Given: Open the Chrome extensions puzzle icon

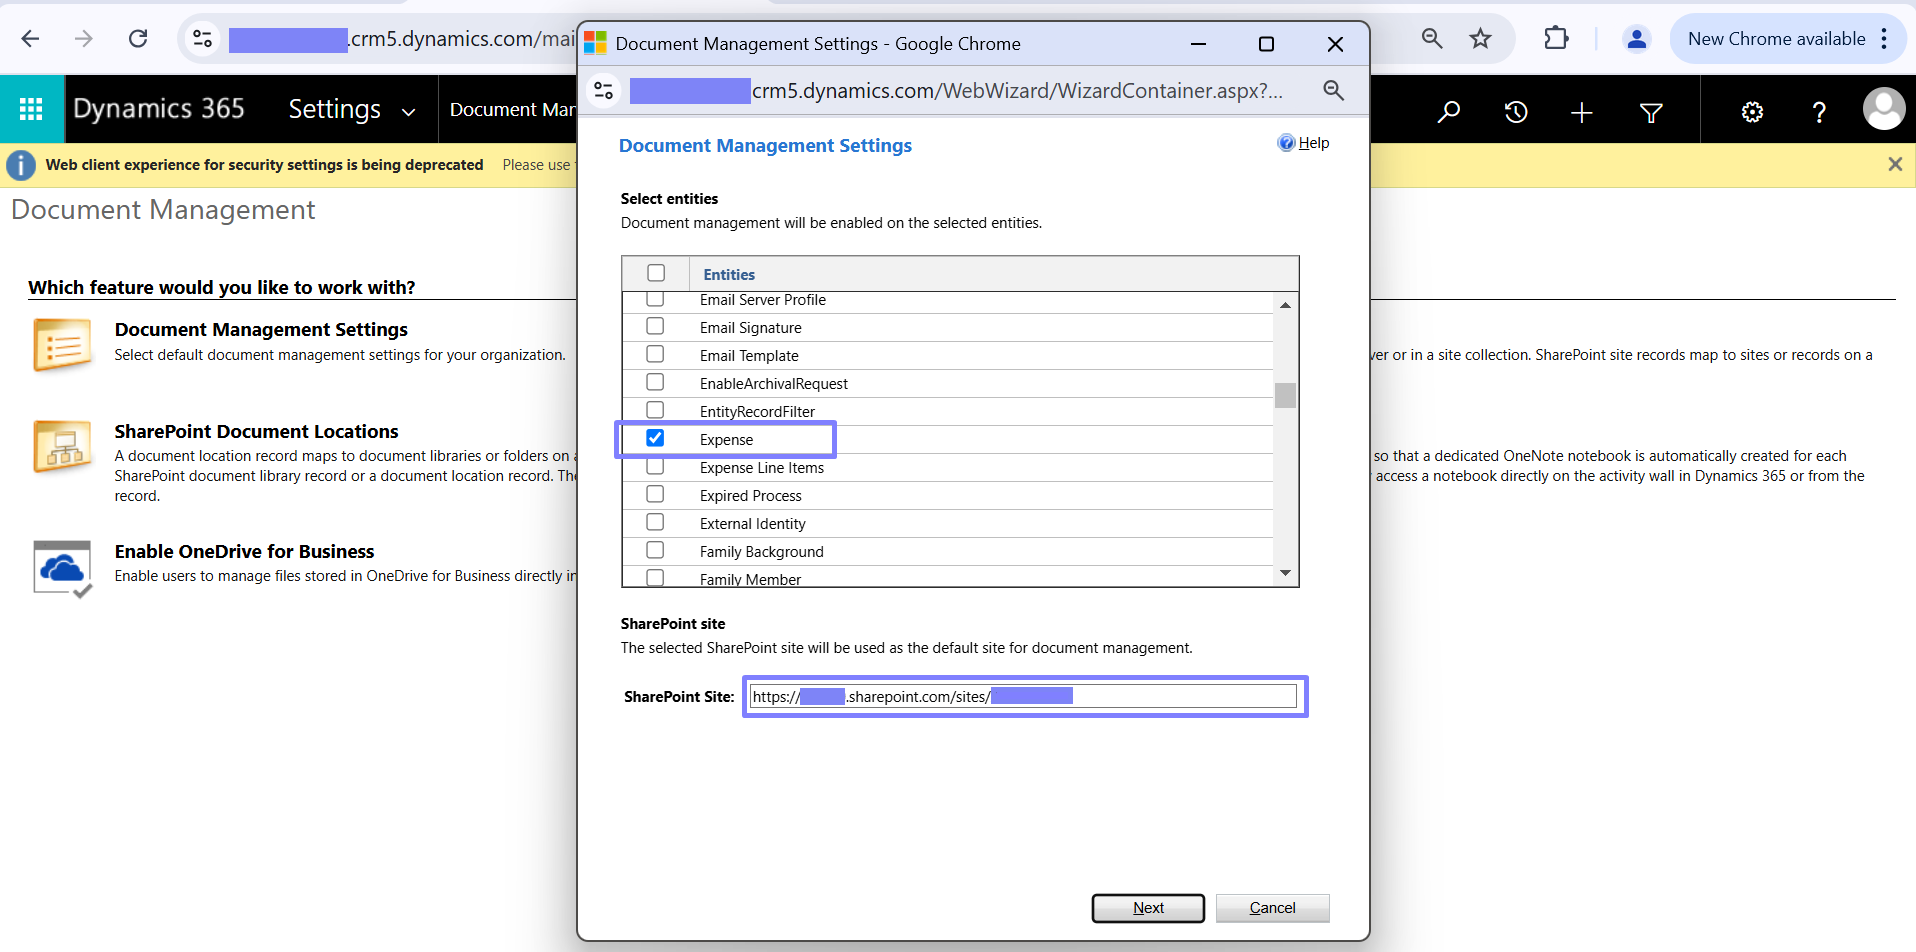Looking at the screenshot, I should (1556, 39).
